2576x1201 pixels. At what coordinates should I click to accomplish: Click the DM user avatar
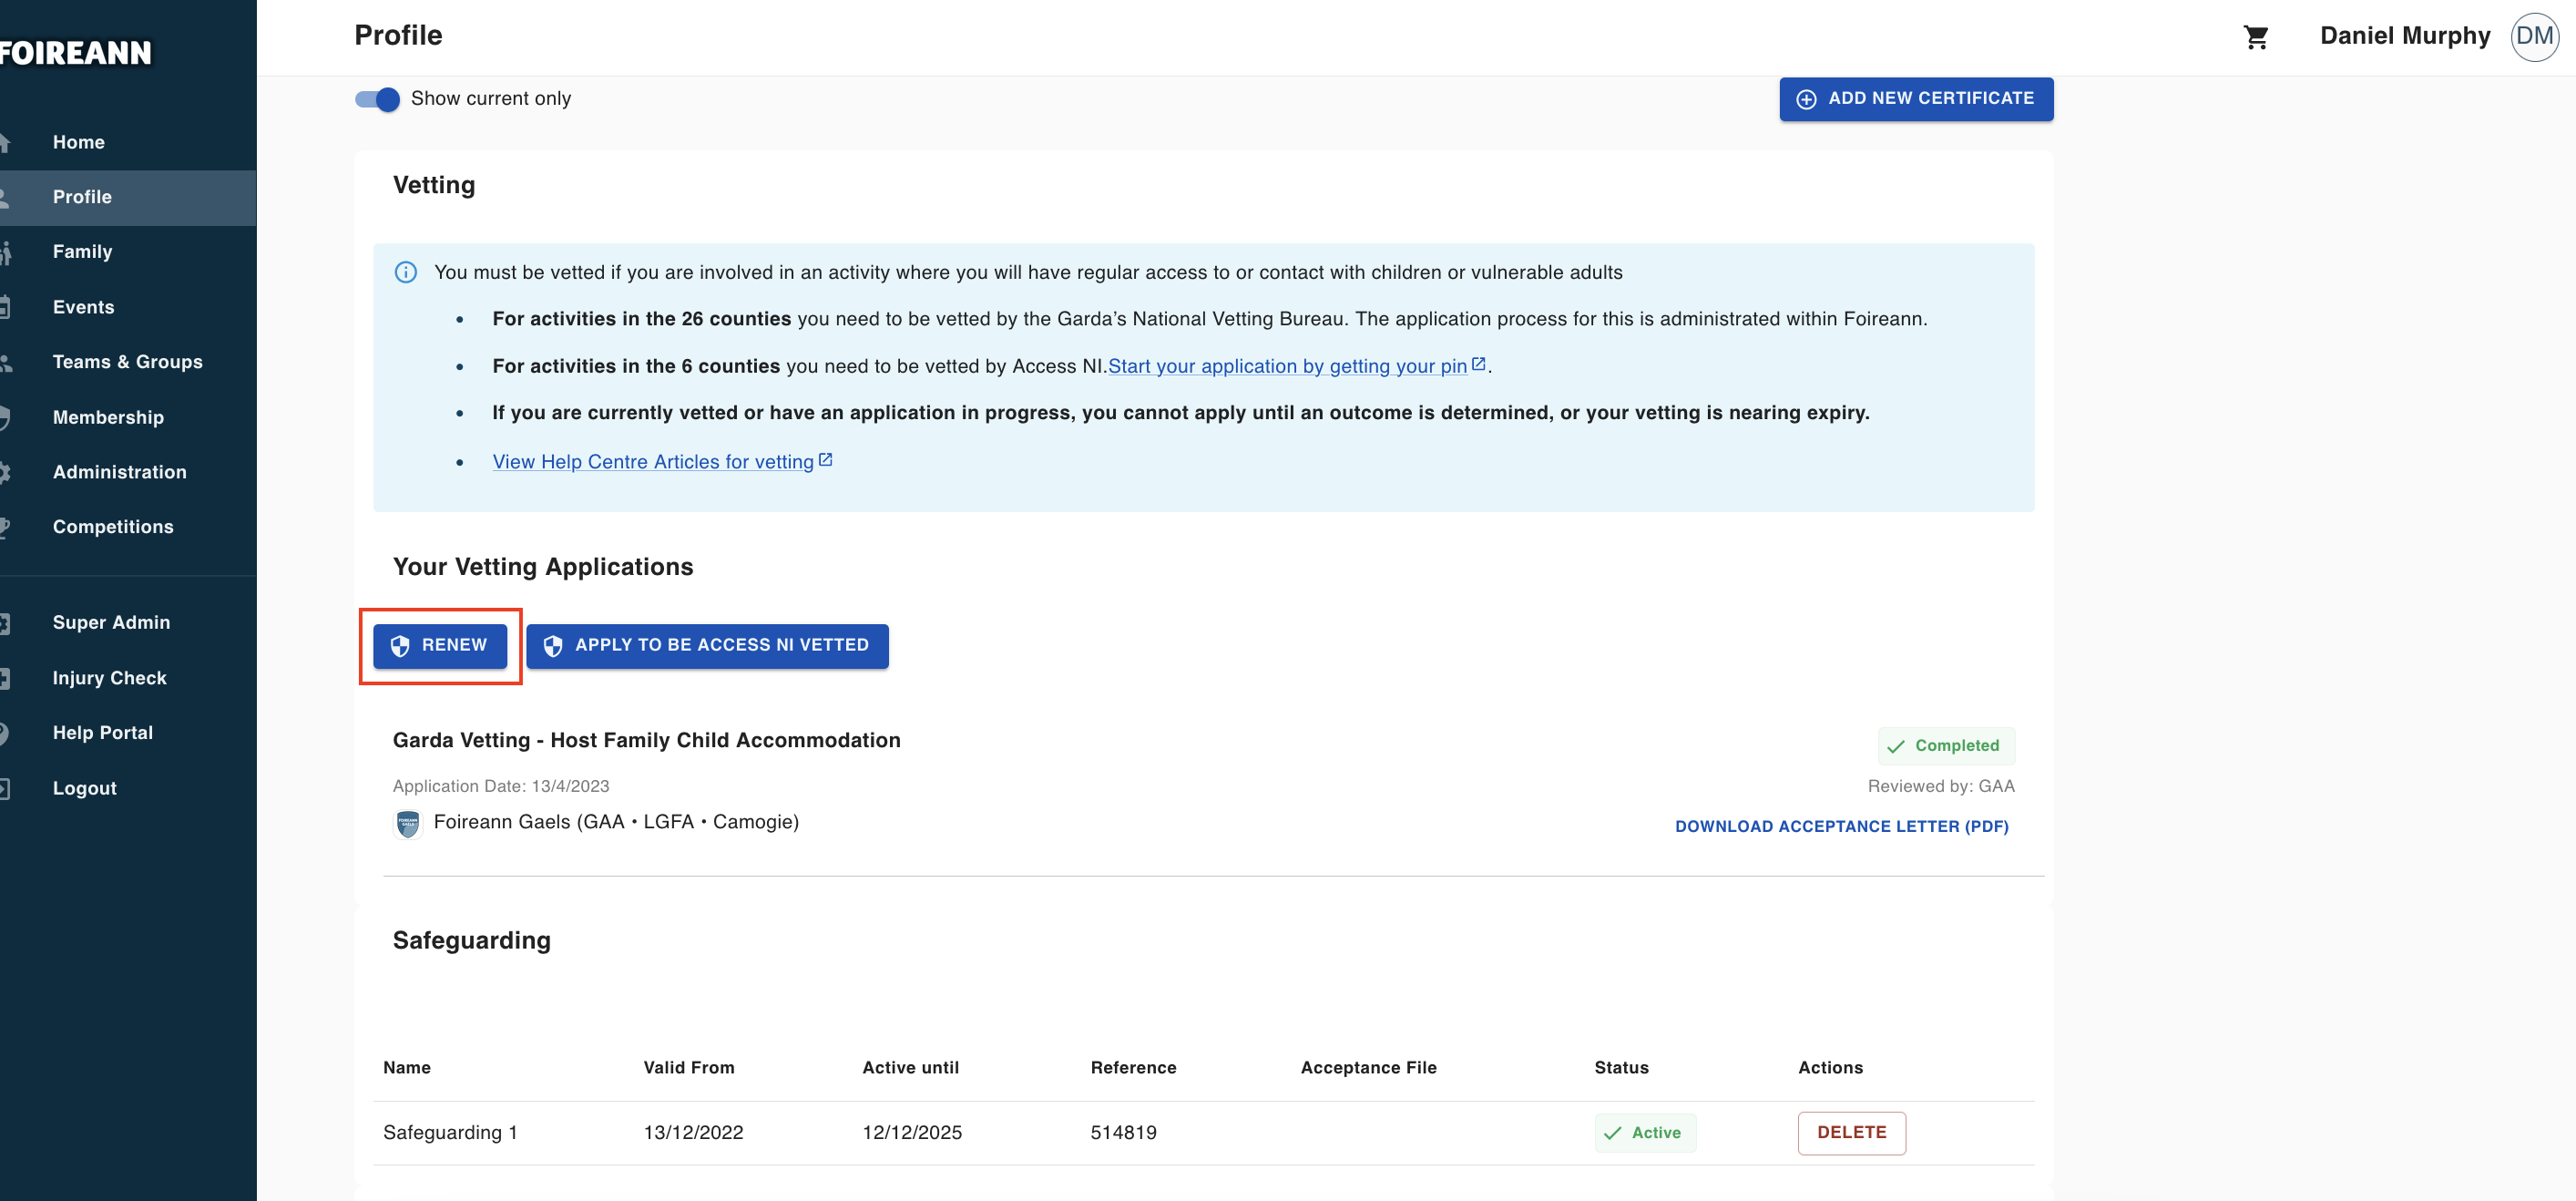(2533, 37)
